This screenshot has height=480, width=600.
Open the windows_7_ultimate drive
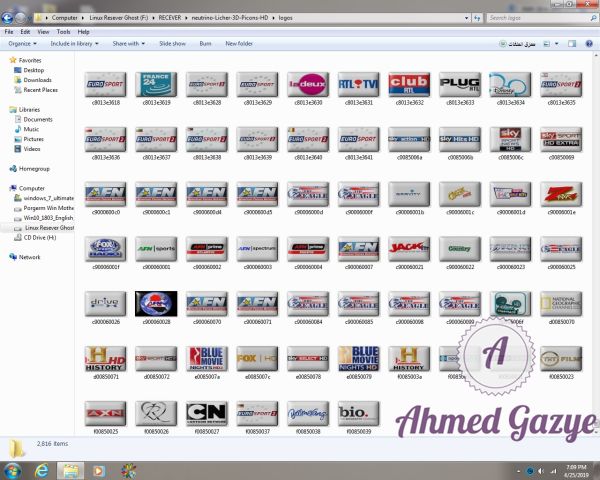pyautogui.click(x=44, y=198)
